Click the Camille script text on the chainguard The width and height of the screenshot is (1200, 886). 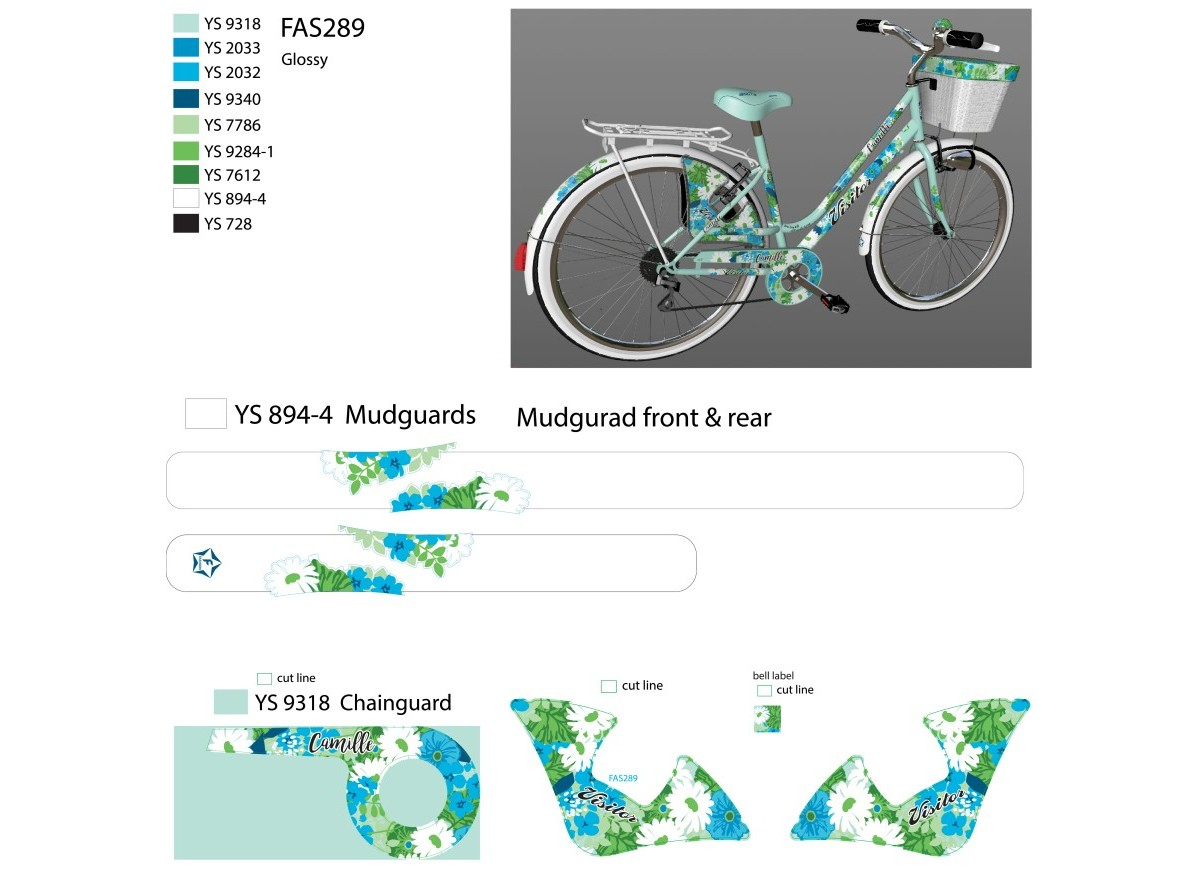pos(343,742)
